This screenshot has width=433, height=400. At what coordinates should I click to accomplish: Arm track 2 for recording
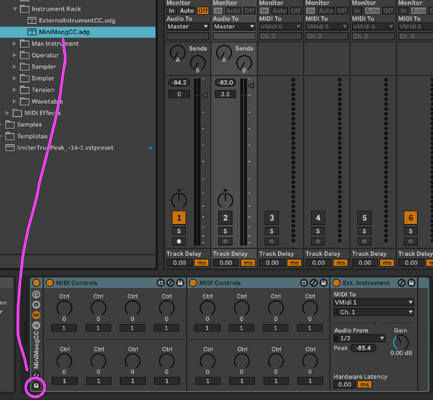pos(225,241)
